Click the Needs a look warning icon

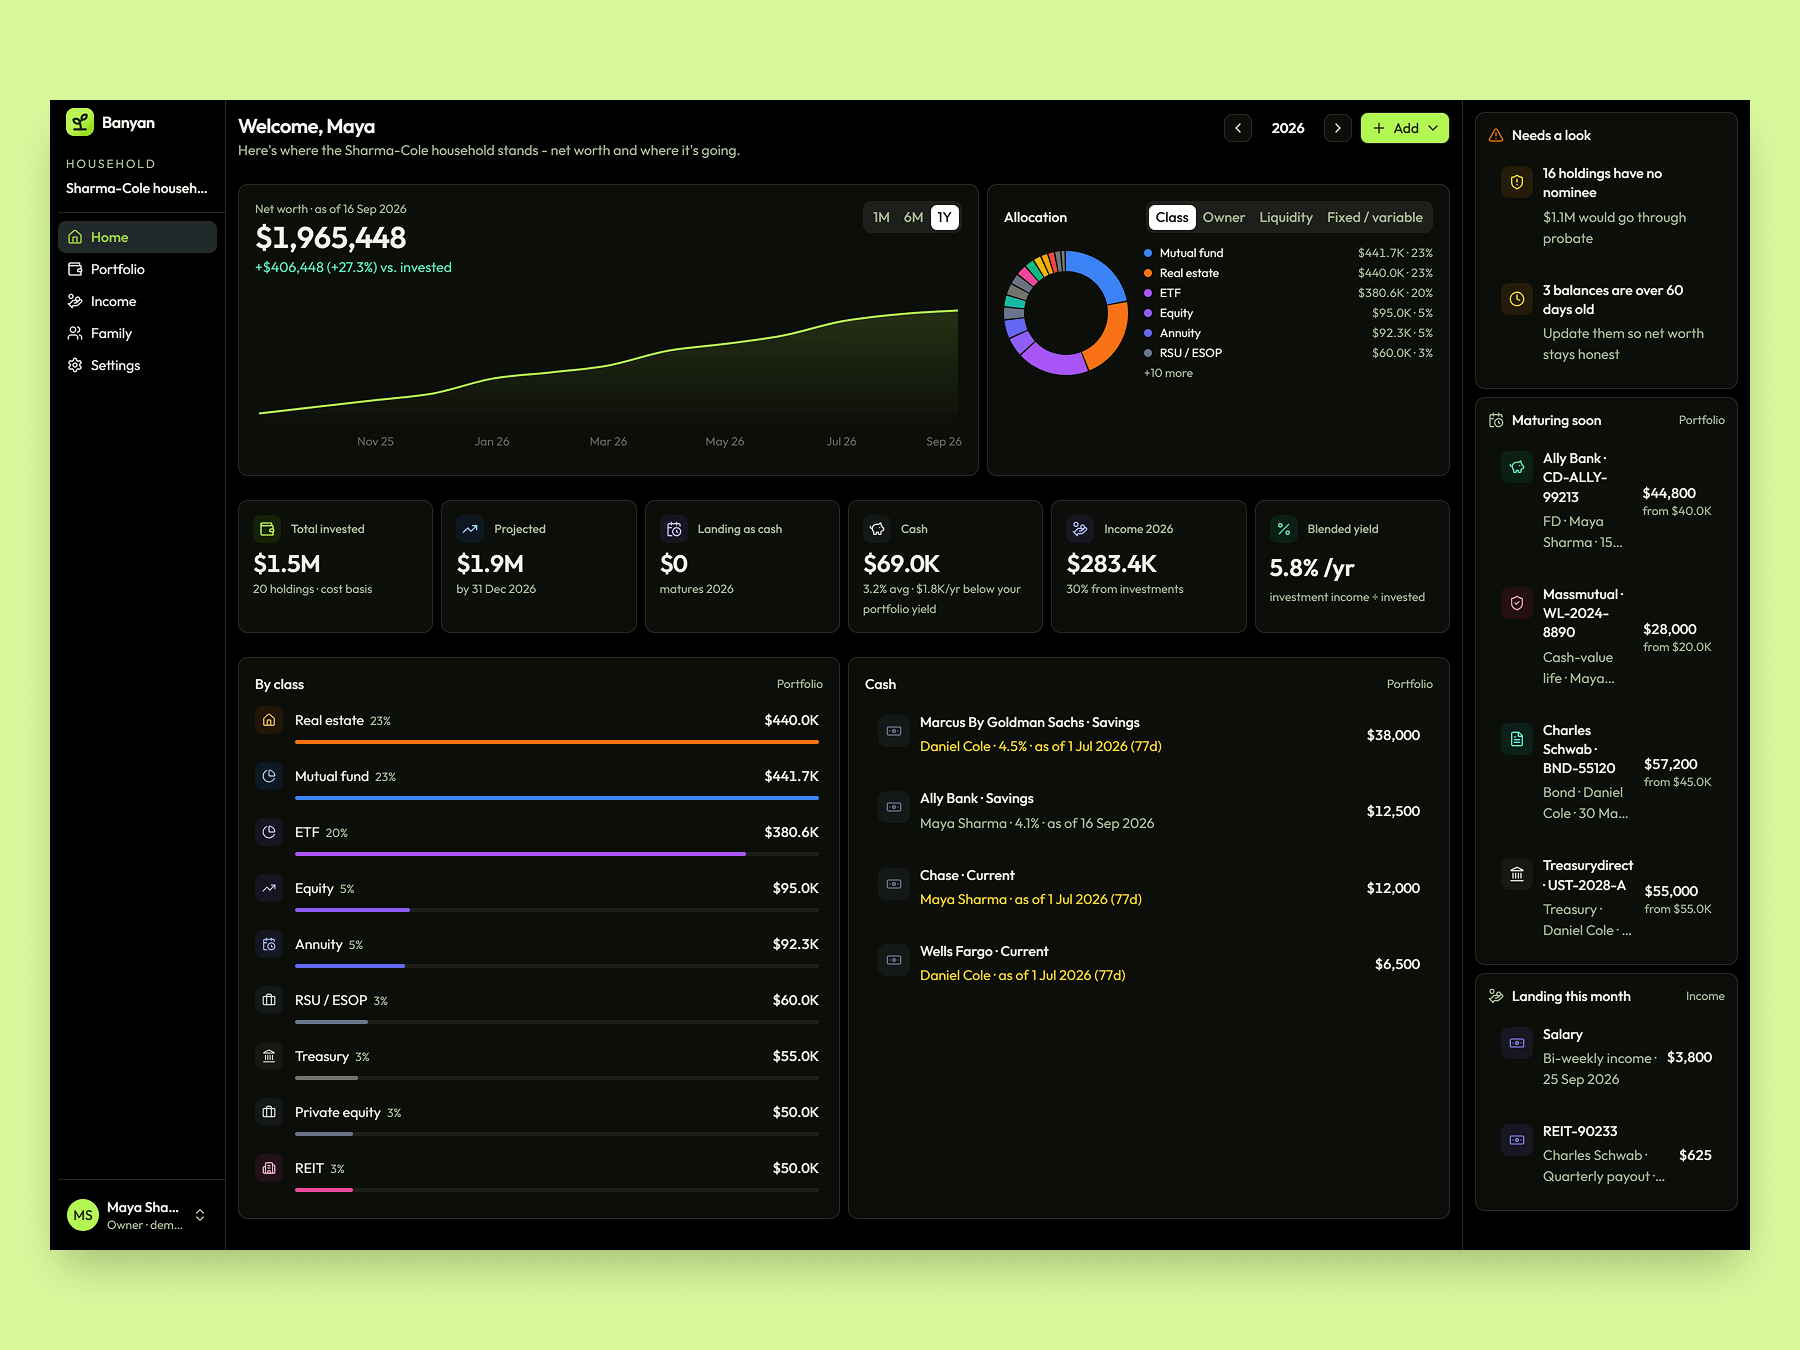pyautogui.click(x=1496, y=135)
